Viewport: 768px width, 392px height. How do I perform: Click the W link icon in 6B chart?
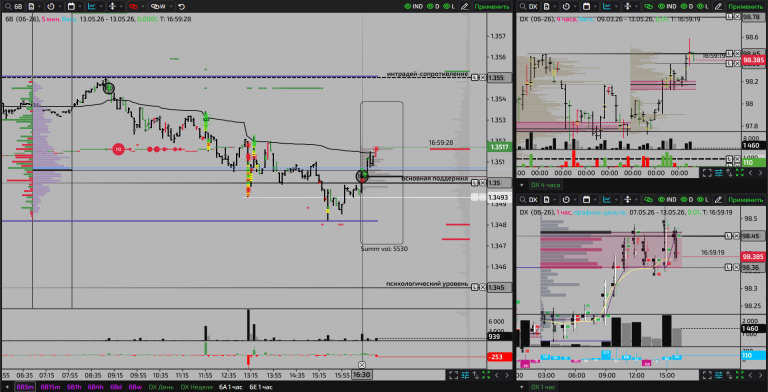pyautogui.click(x=158, y=6)
